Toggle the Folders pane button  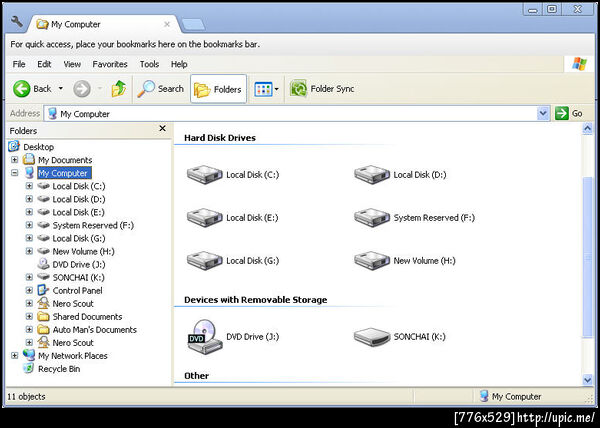pyautogui.click(x=218, y=89)
